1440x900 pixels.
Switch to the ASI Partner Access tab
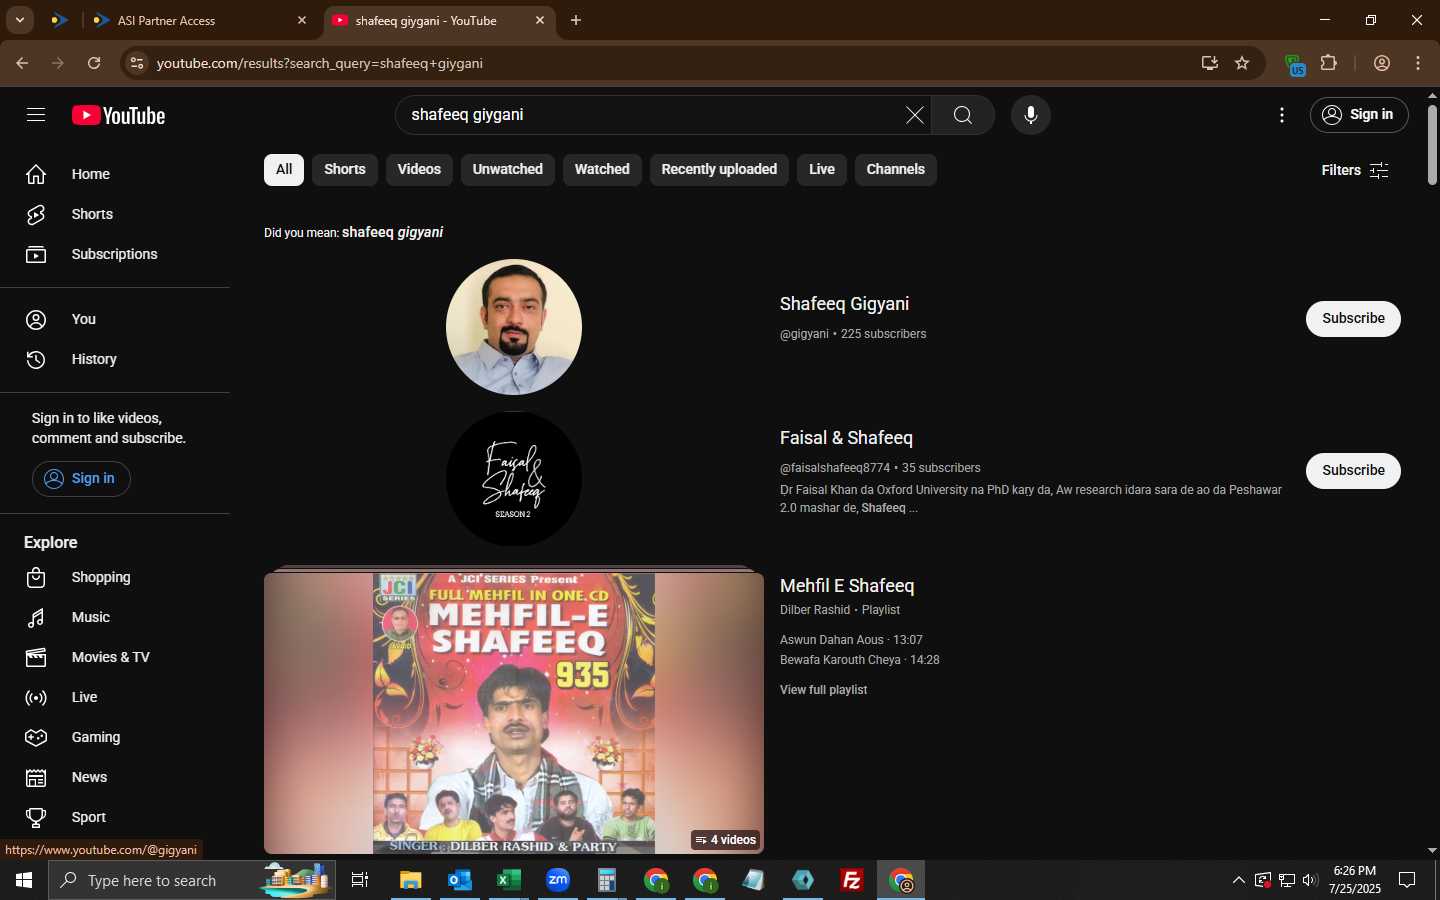pos(200,20)
